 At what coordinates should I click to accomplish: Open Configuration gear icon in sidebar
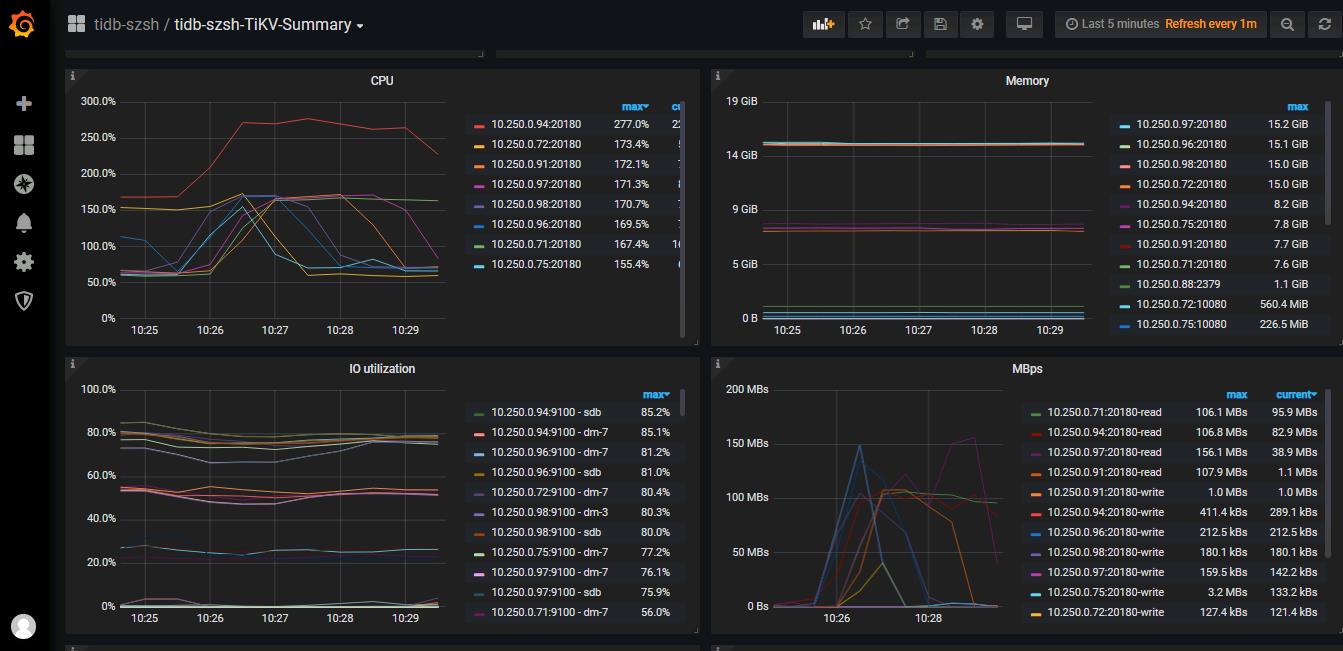coord(24,262)
